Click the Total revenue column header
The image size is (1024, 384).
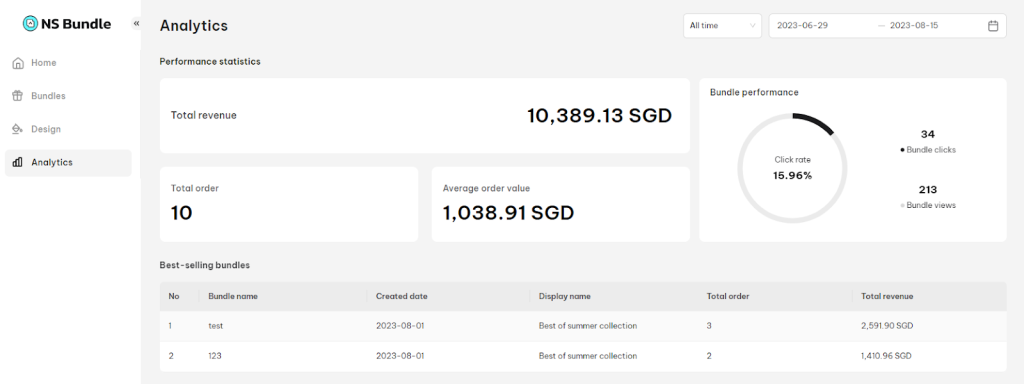coord(887,296)
